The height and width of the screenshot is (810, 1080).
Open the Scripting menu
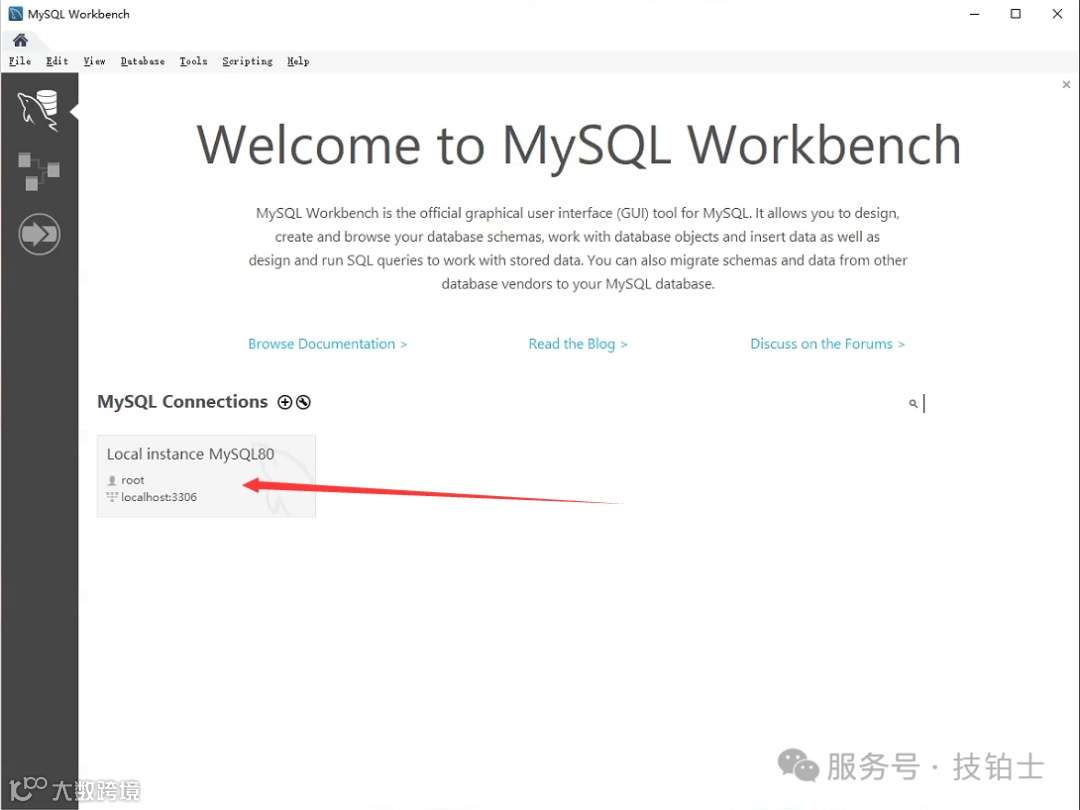tap(247, 61)
